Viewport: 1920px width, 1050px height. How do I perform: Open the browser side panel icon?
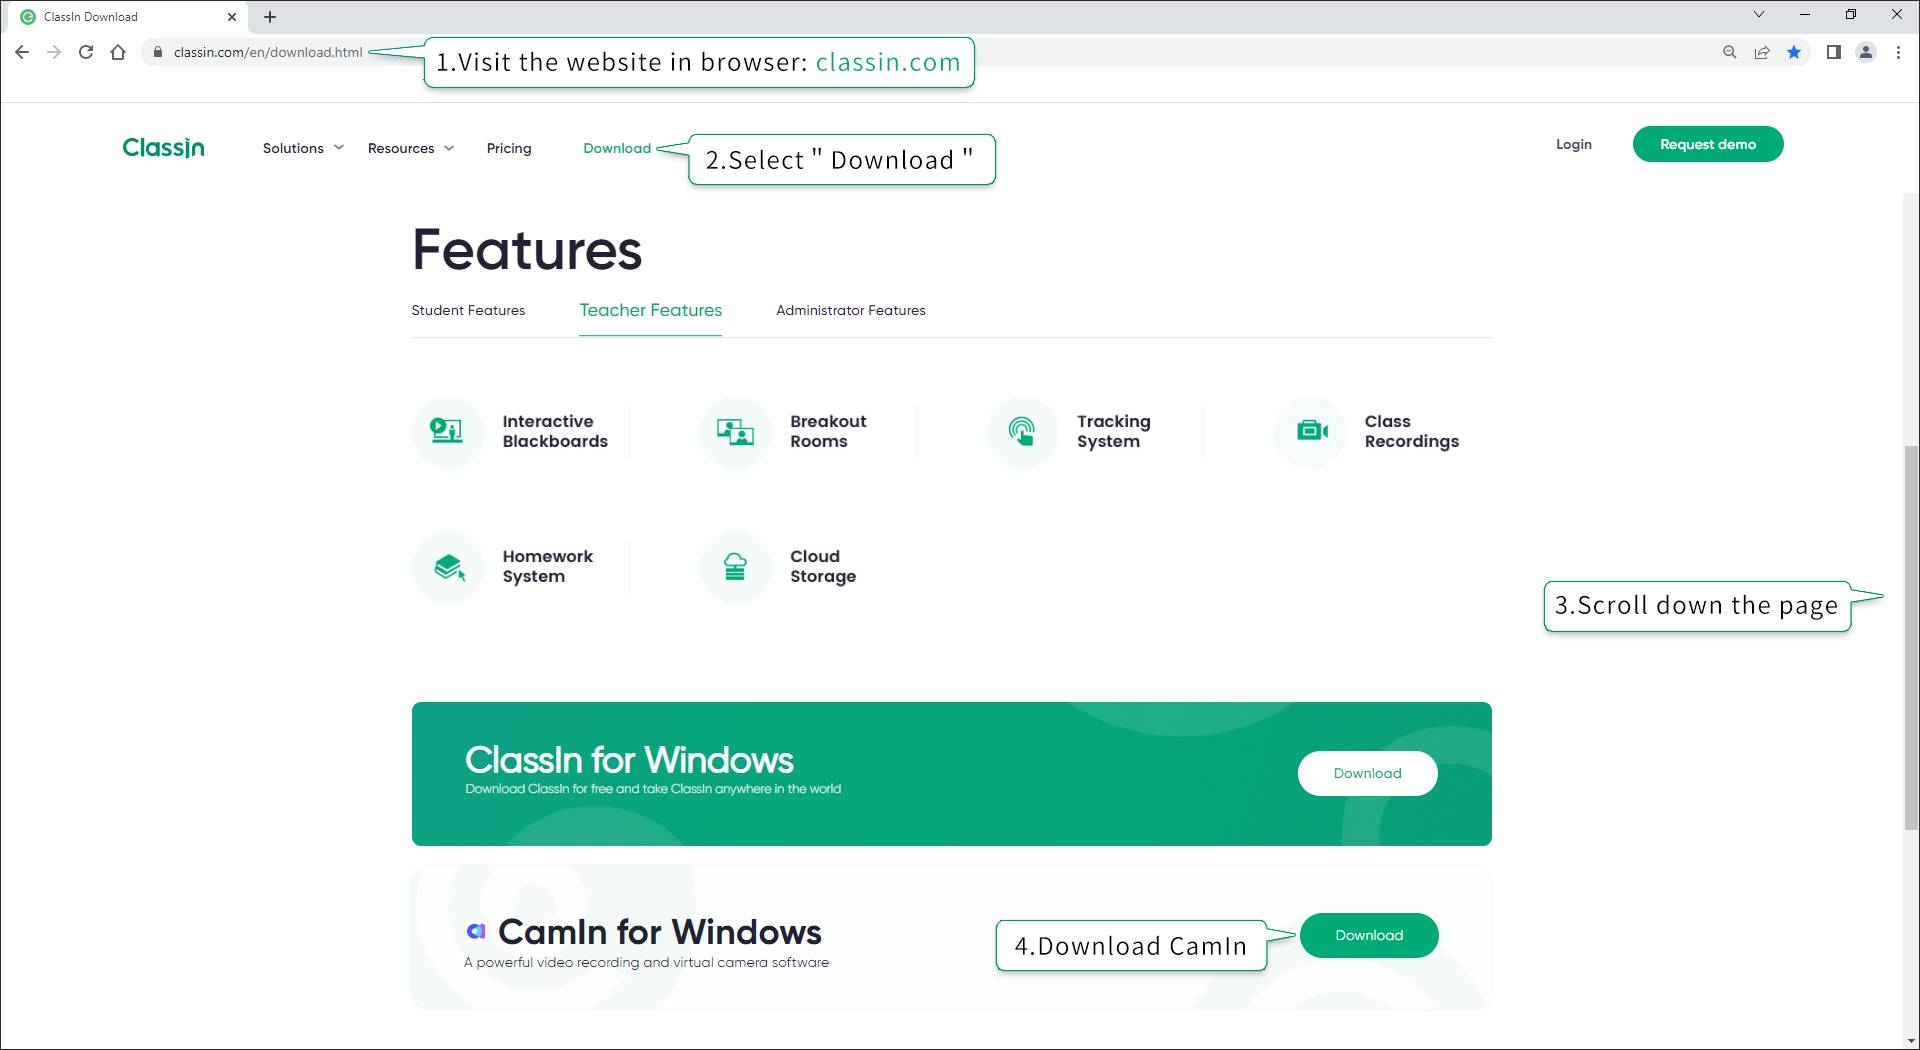click(x=1833, y=52)
